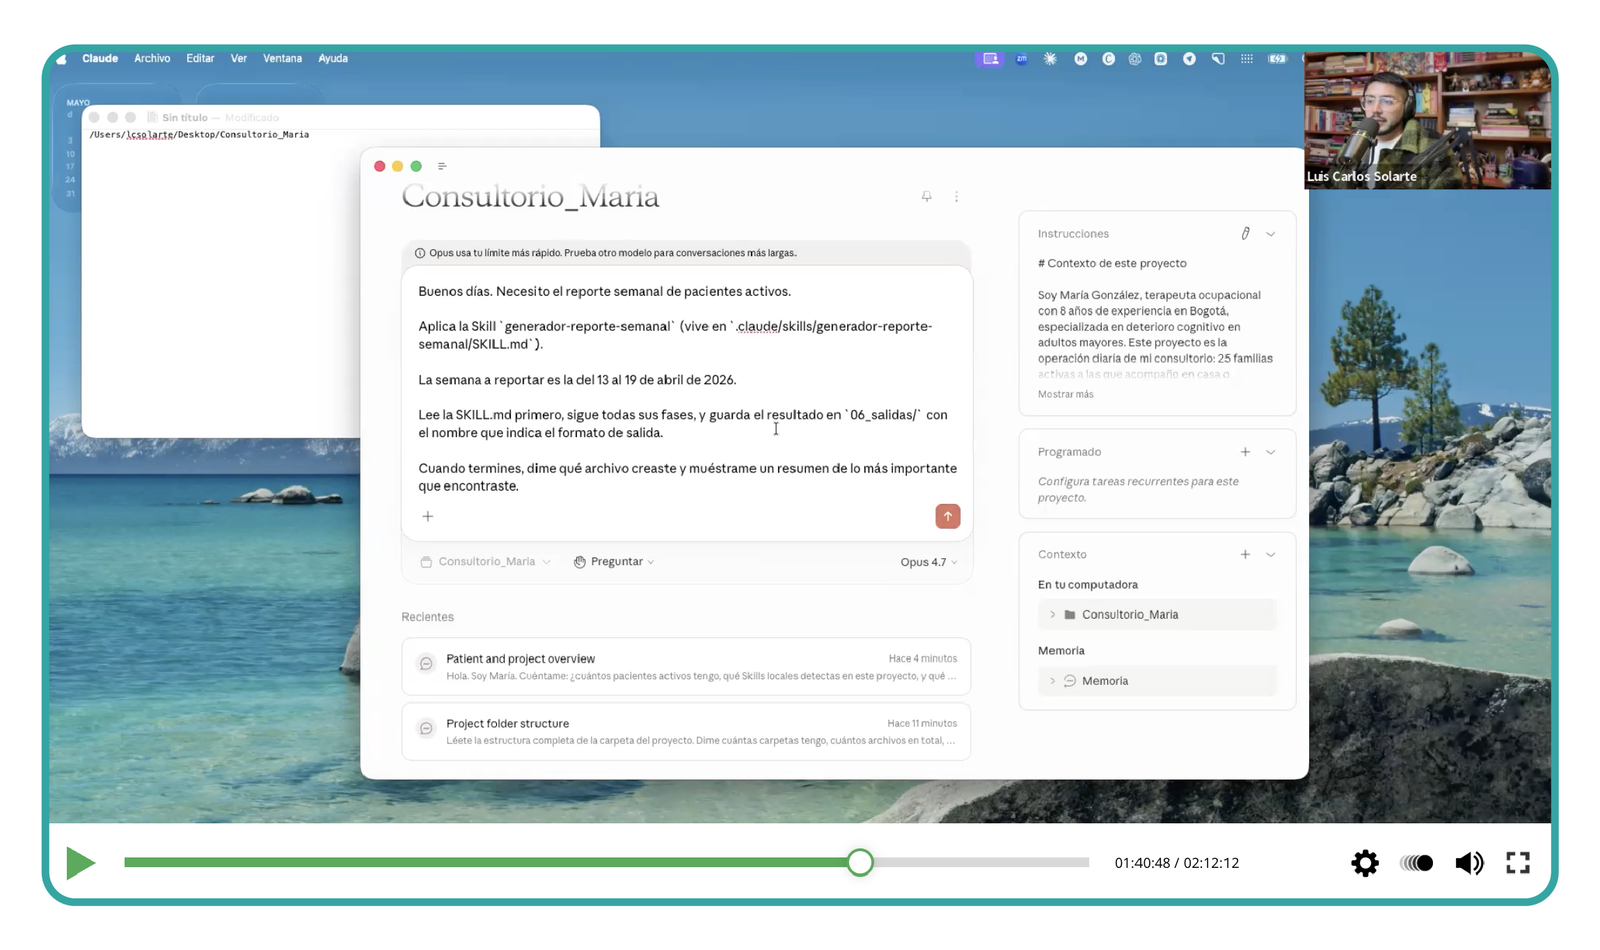Add a scheduled task in Programado
This screenshot has width=1600, height=950.
[1245, 452]
